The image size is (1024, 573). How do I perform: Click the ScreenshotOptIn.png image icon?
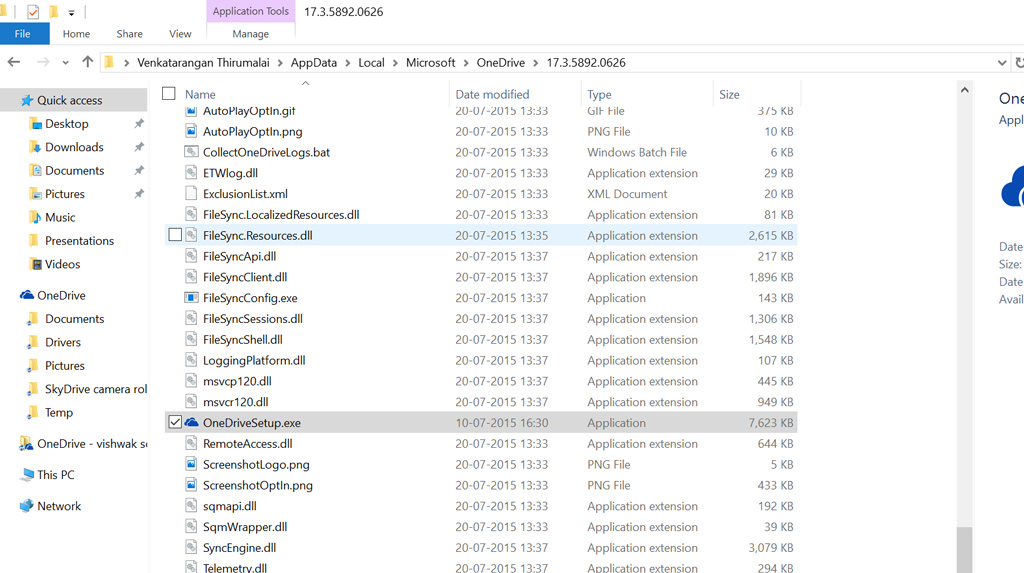pos(191,485)
